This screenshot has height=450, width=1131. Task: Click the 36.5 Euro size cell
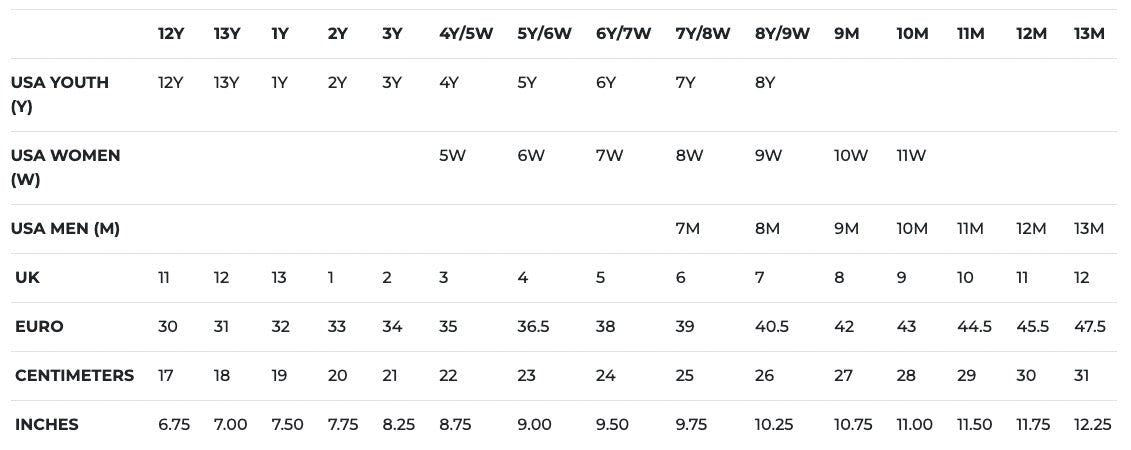[533, 327]
